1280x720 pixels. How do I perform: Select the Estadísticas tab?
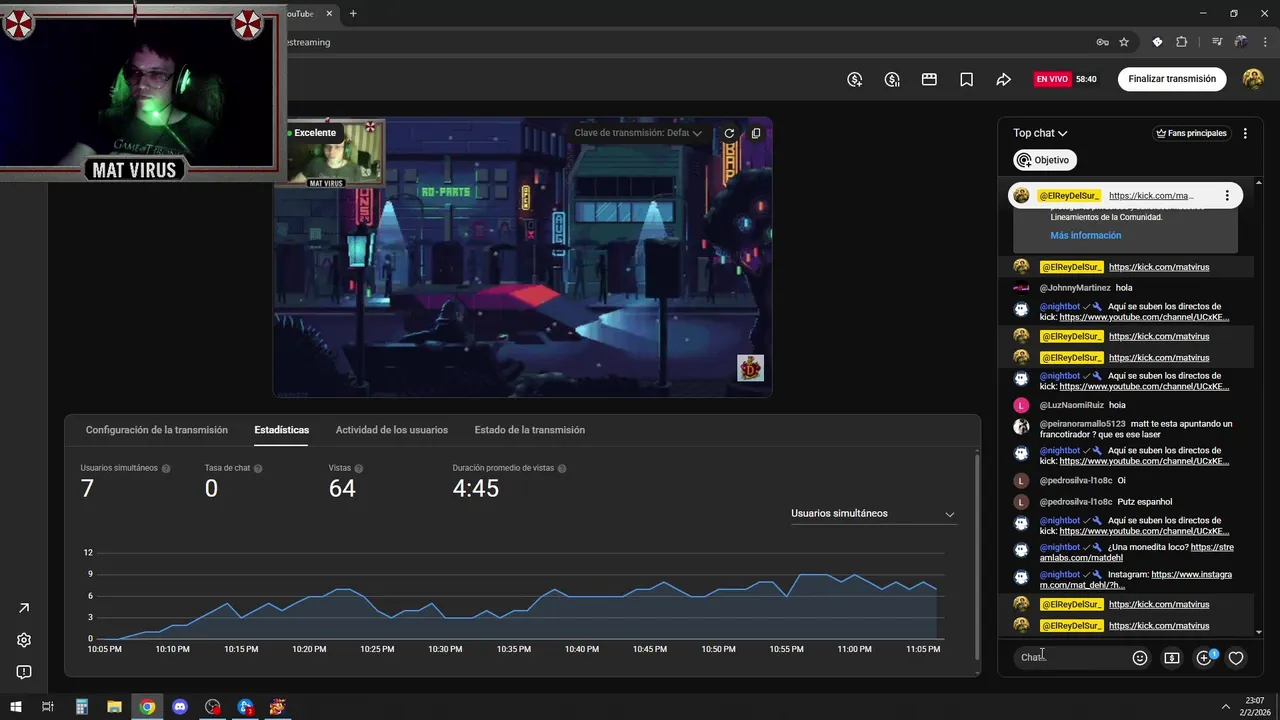coord(282,430)
